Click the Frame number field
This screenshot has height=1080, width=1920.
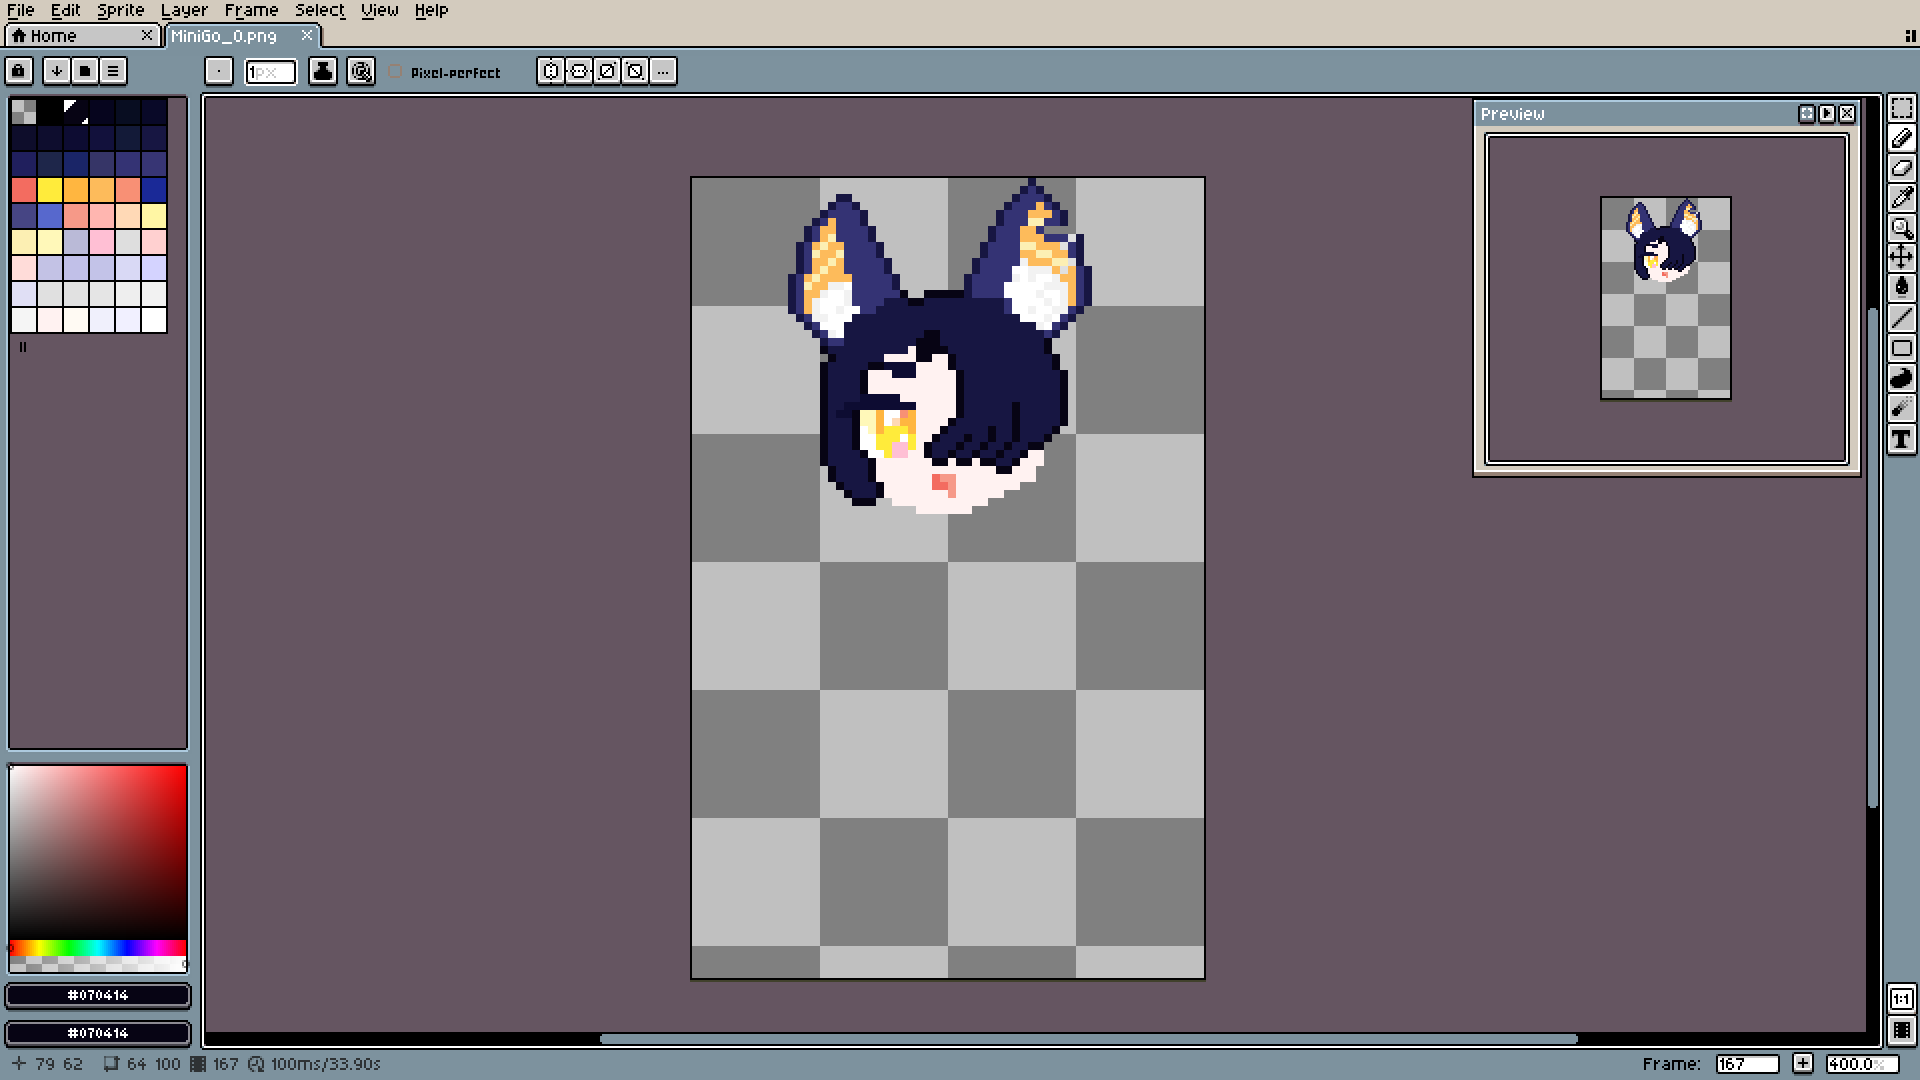(1747, 1064)
